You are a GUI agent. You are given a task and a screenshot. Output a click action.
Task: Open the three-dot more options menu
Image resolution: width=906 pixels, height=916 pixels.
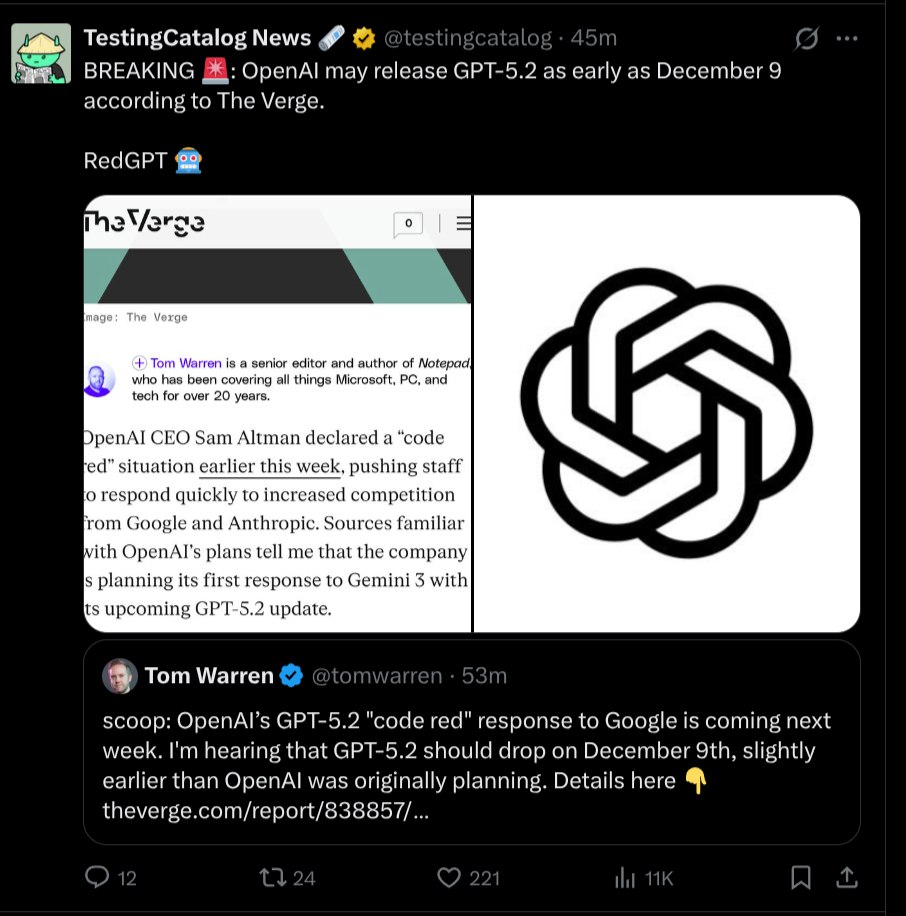pos(847,39)
